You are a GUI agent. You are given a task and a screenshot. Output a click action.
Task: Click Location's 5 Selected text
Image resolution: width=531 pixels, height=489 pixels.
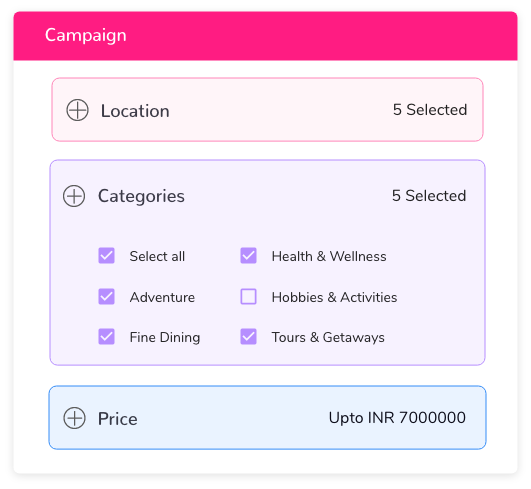[x=430, y=110]
